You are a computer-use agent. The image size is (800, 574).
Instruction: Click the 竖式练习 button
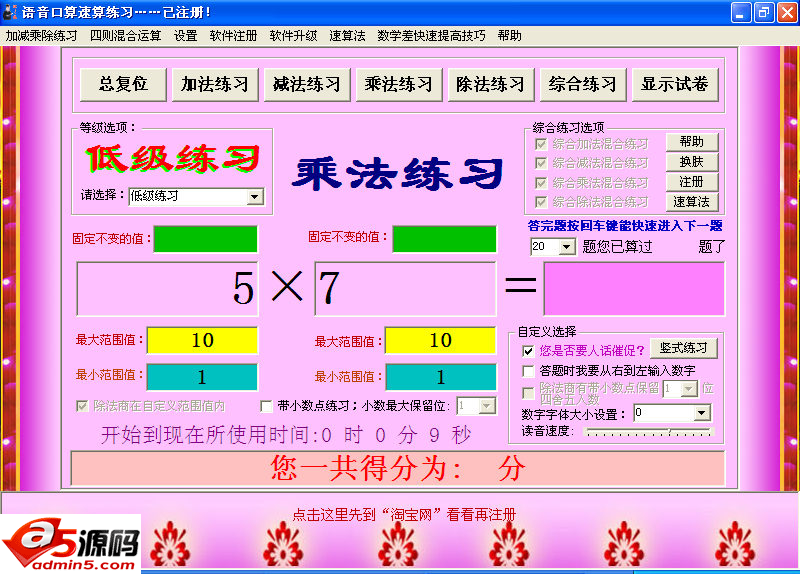pos(684,348)
